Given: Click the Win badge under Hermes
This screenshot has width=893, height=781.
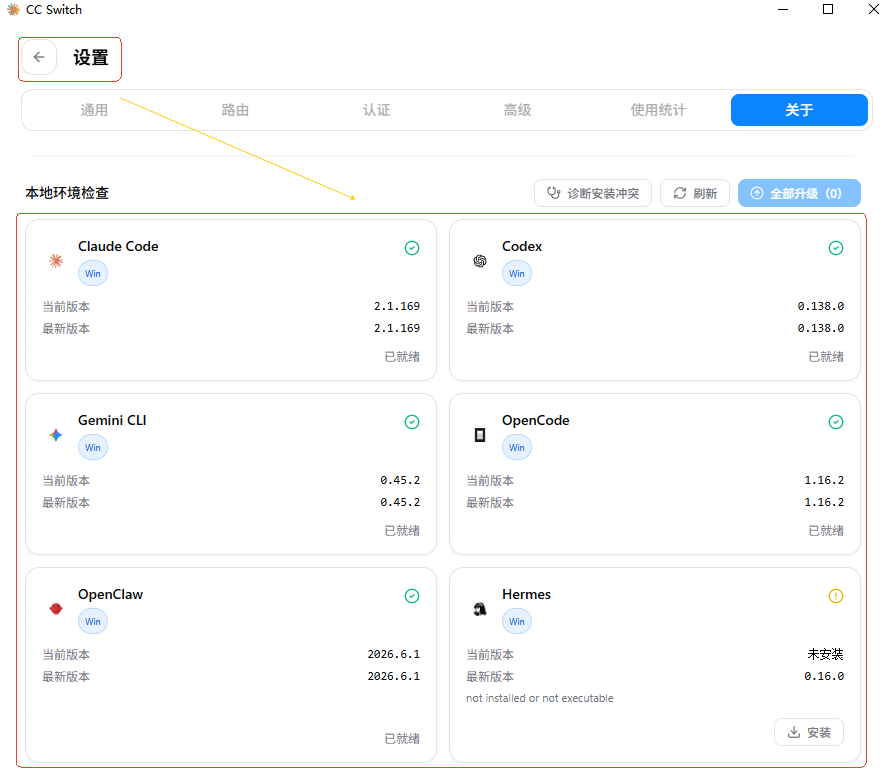Looking at the screenshot, I should pos(517,621).
